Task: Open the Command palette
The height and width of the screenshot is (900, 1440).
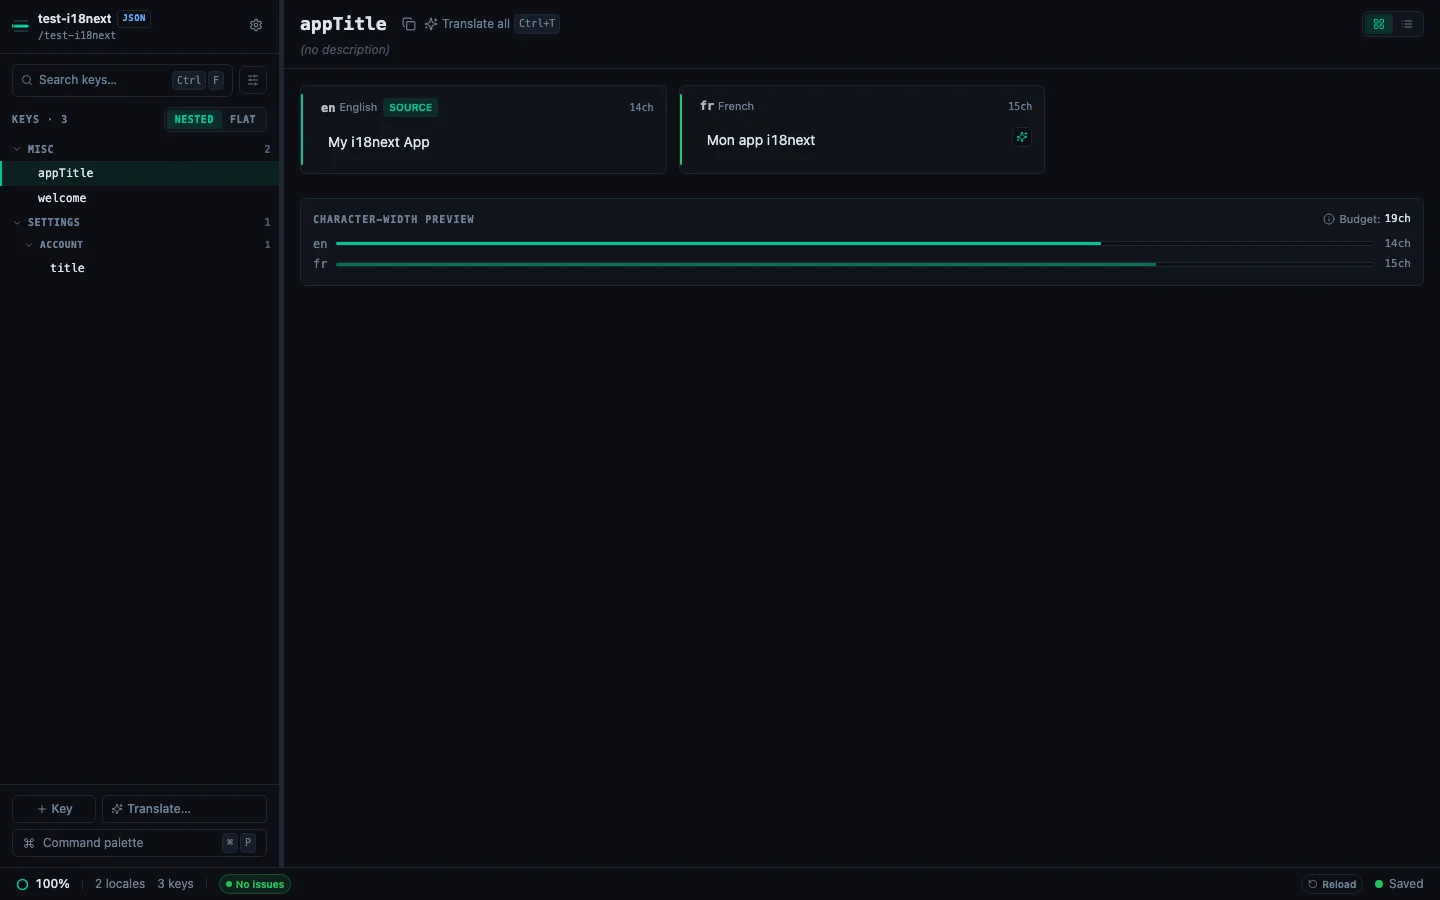Action: coord(139,843)
